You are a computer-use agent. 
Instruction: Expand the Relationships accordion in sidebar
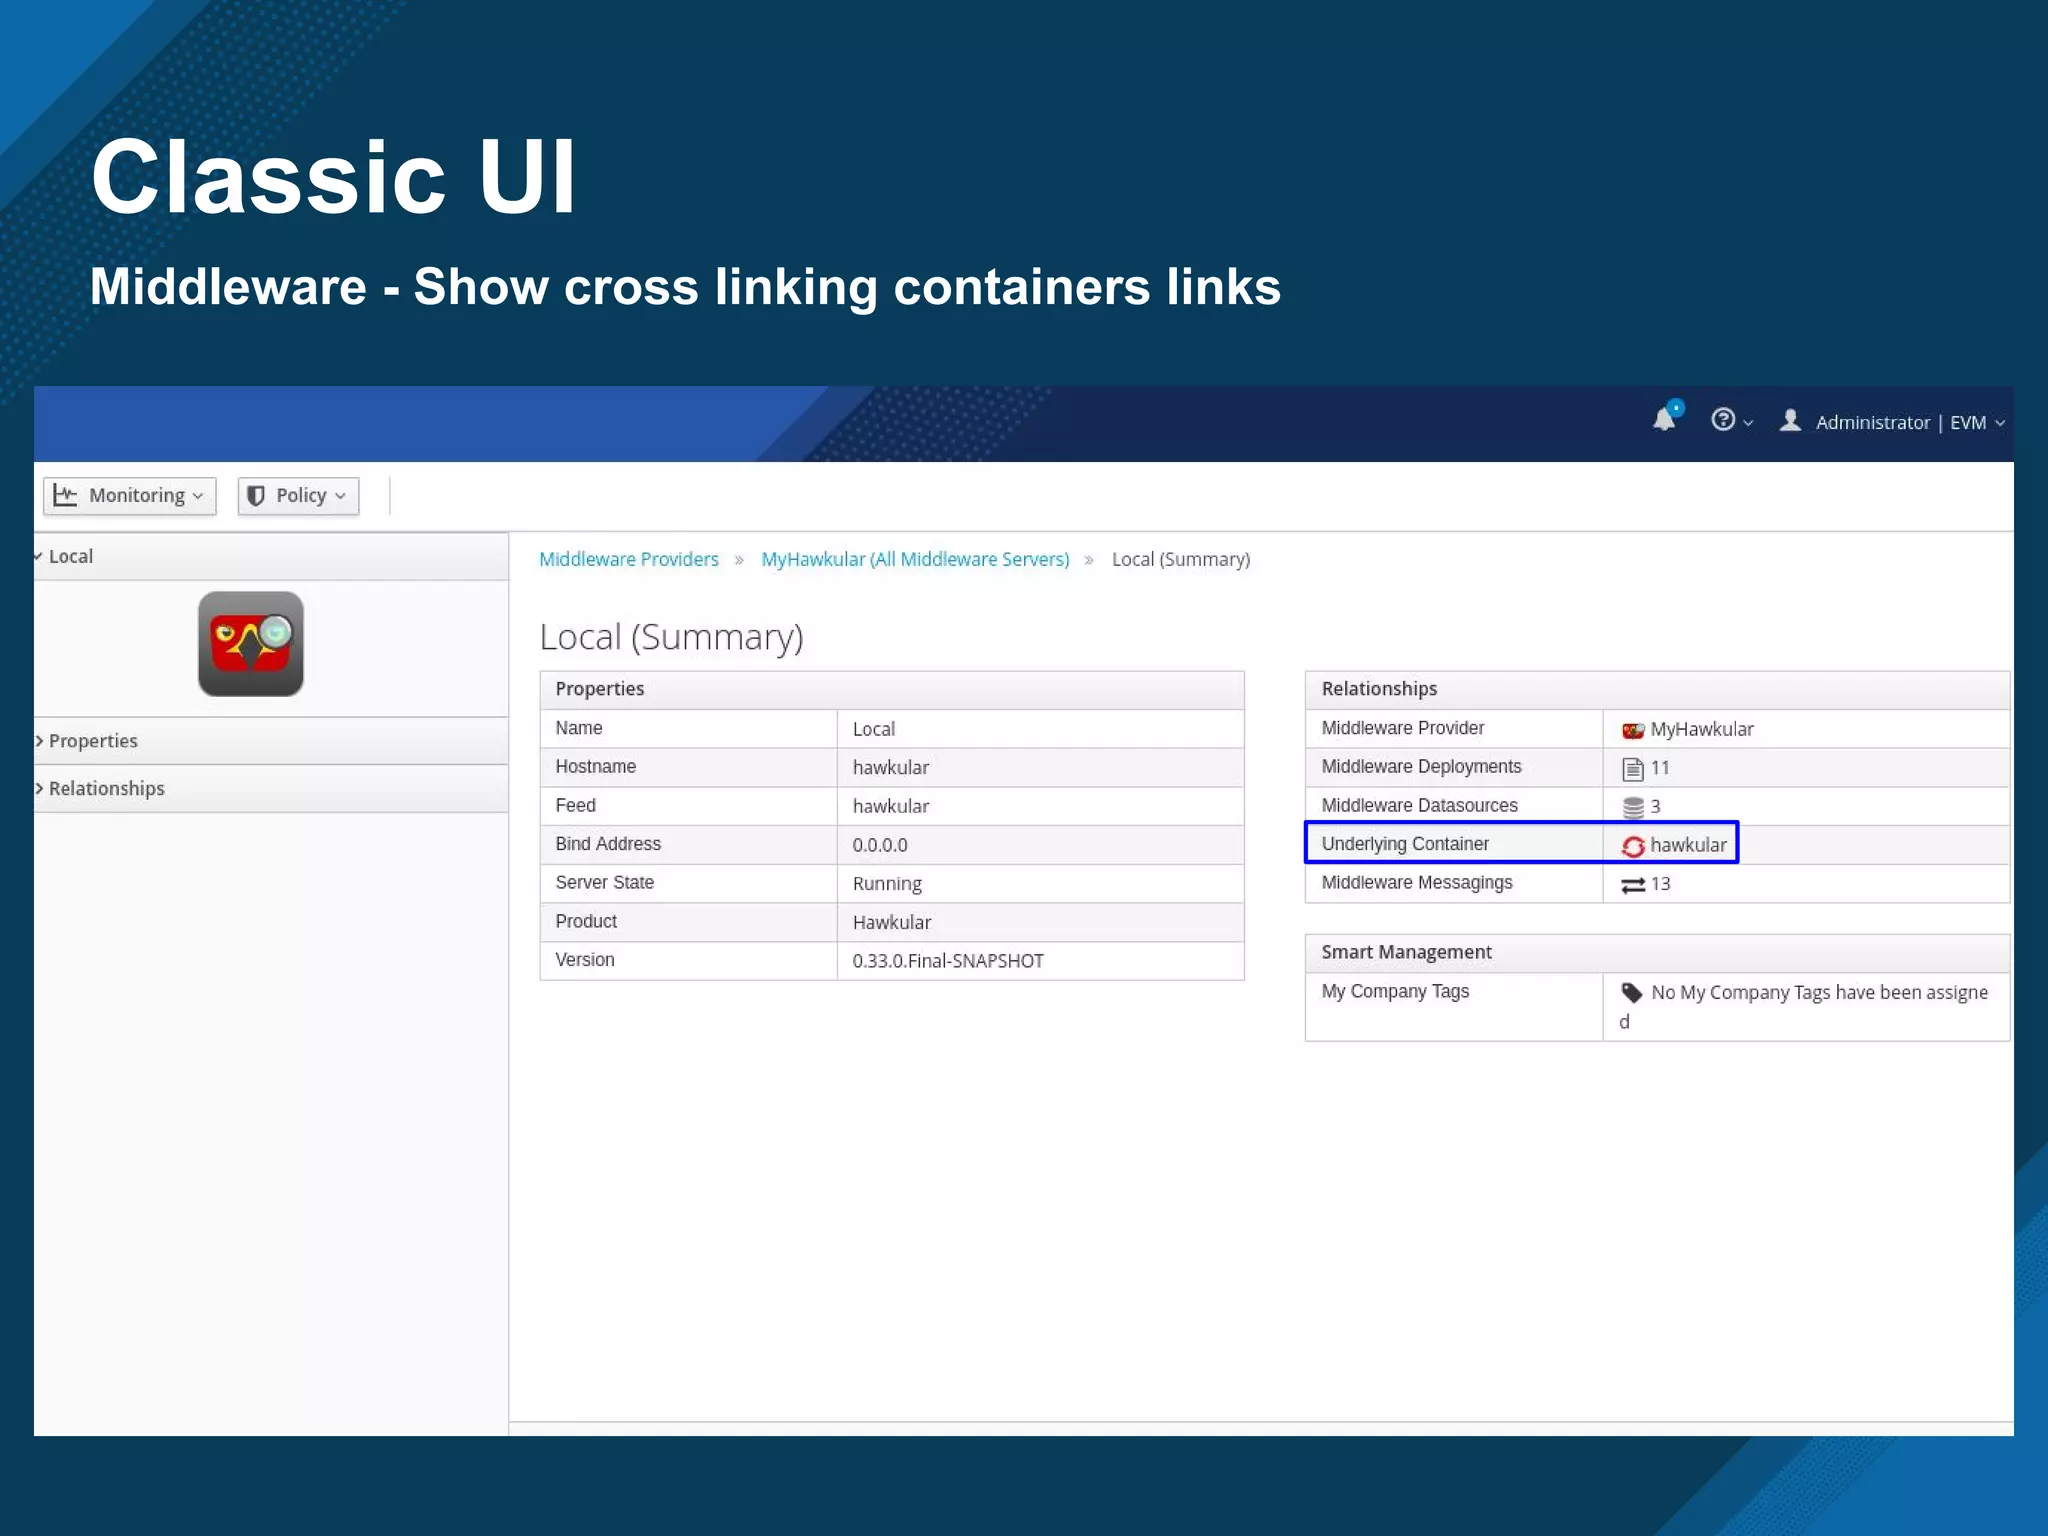coord(271,788)
